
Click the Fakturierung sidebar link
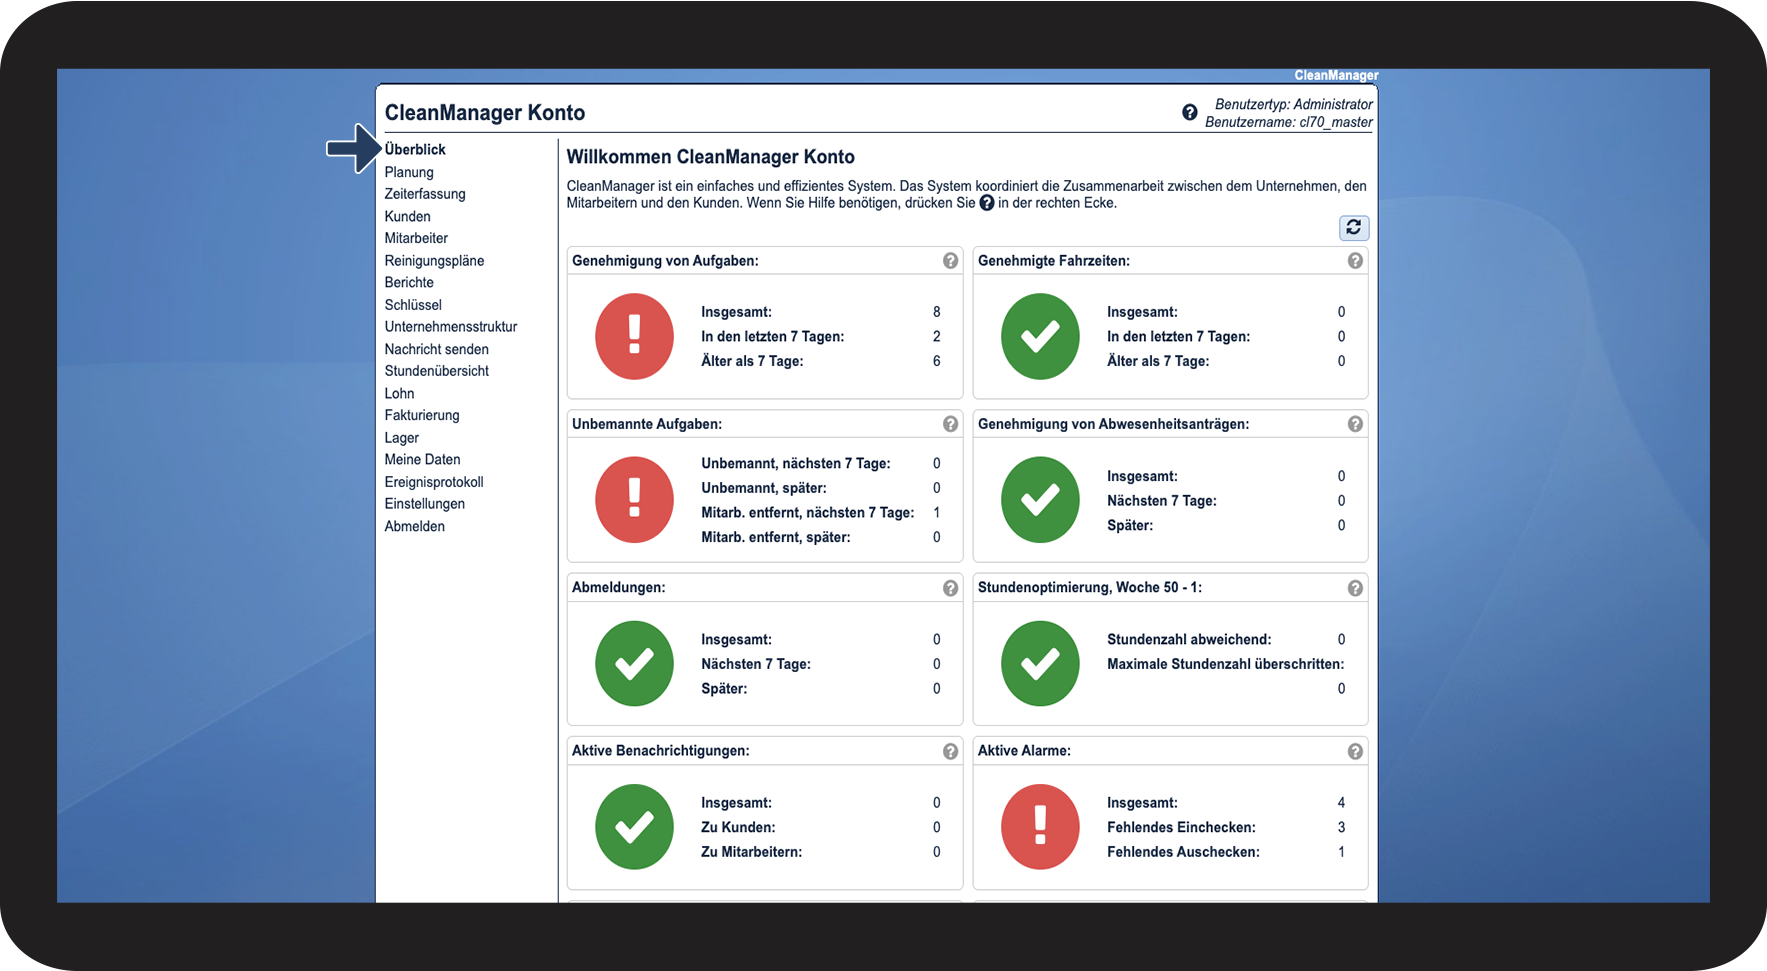(x=422, y=415)
